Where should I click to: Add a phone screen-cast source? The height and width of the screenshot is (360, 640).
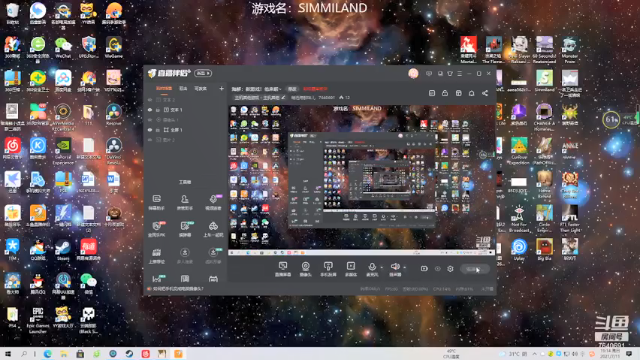(x=328, y=269)
